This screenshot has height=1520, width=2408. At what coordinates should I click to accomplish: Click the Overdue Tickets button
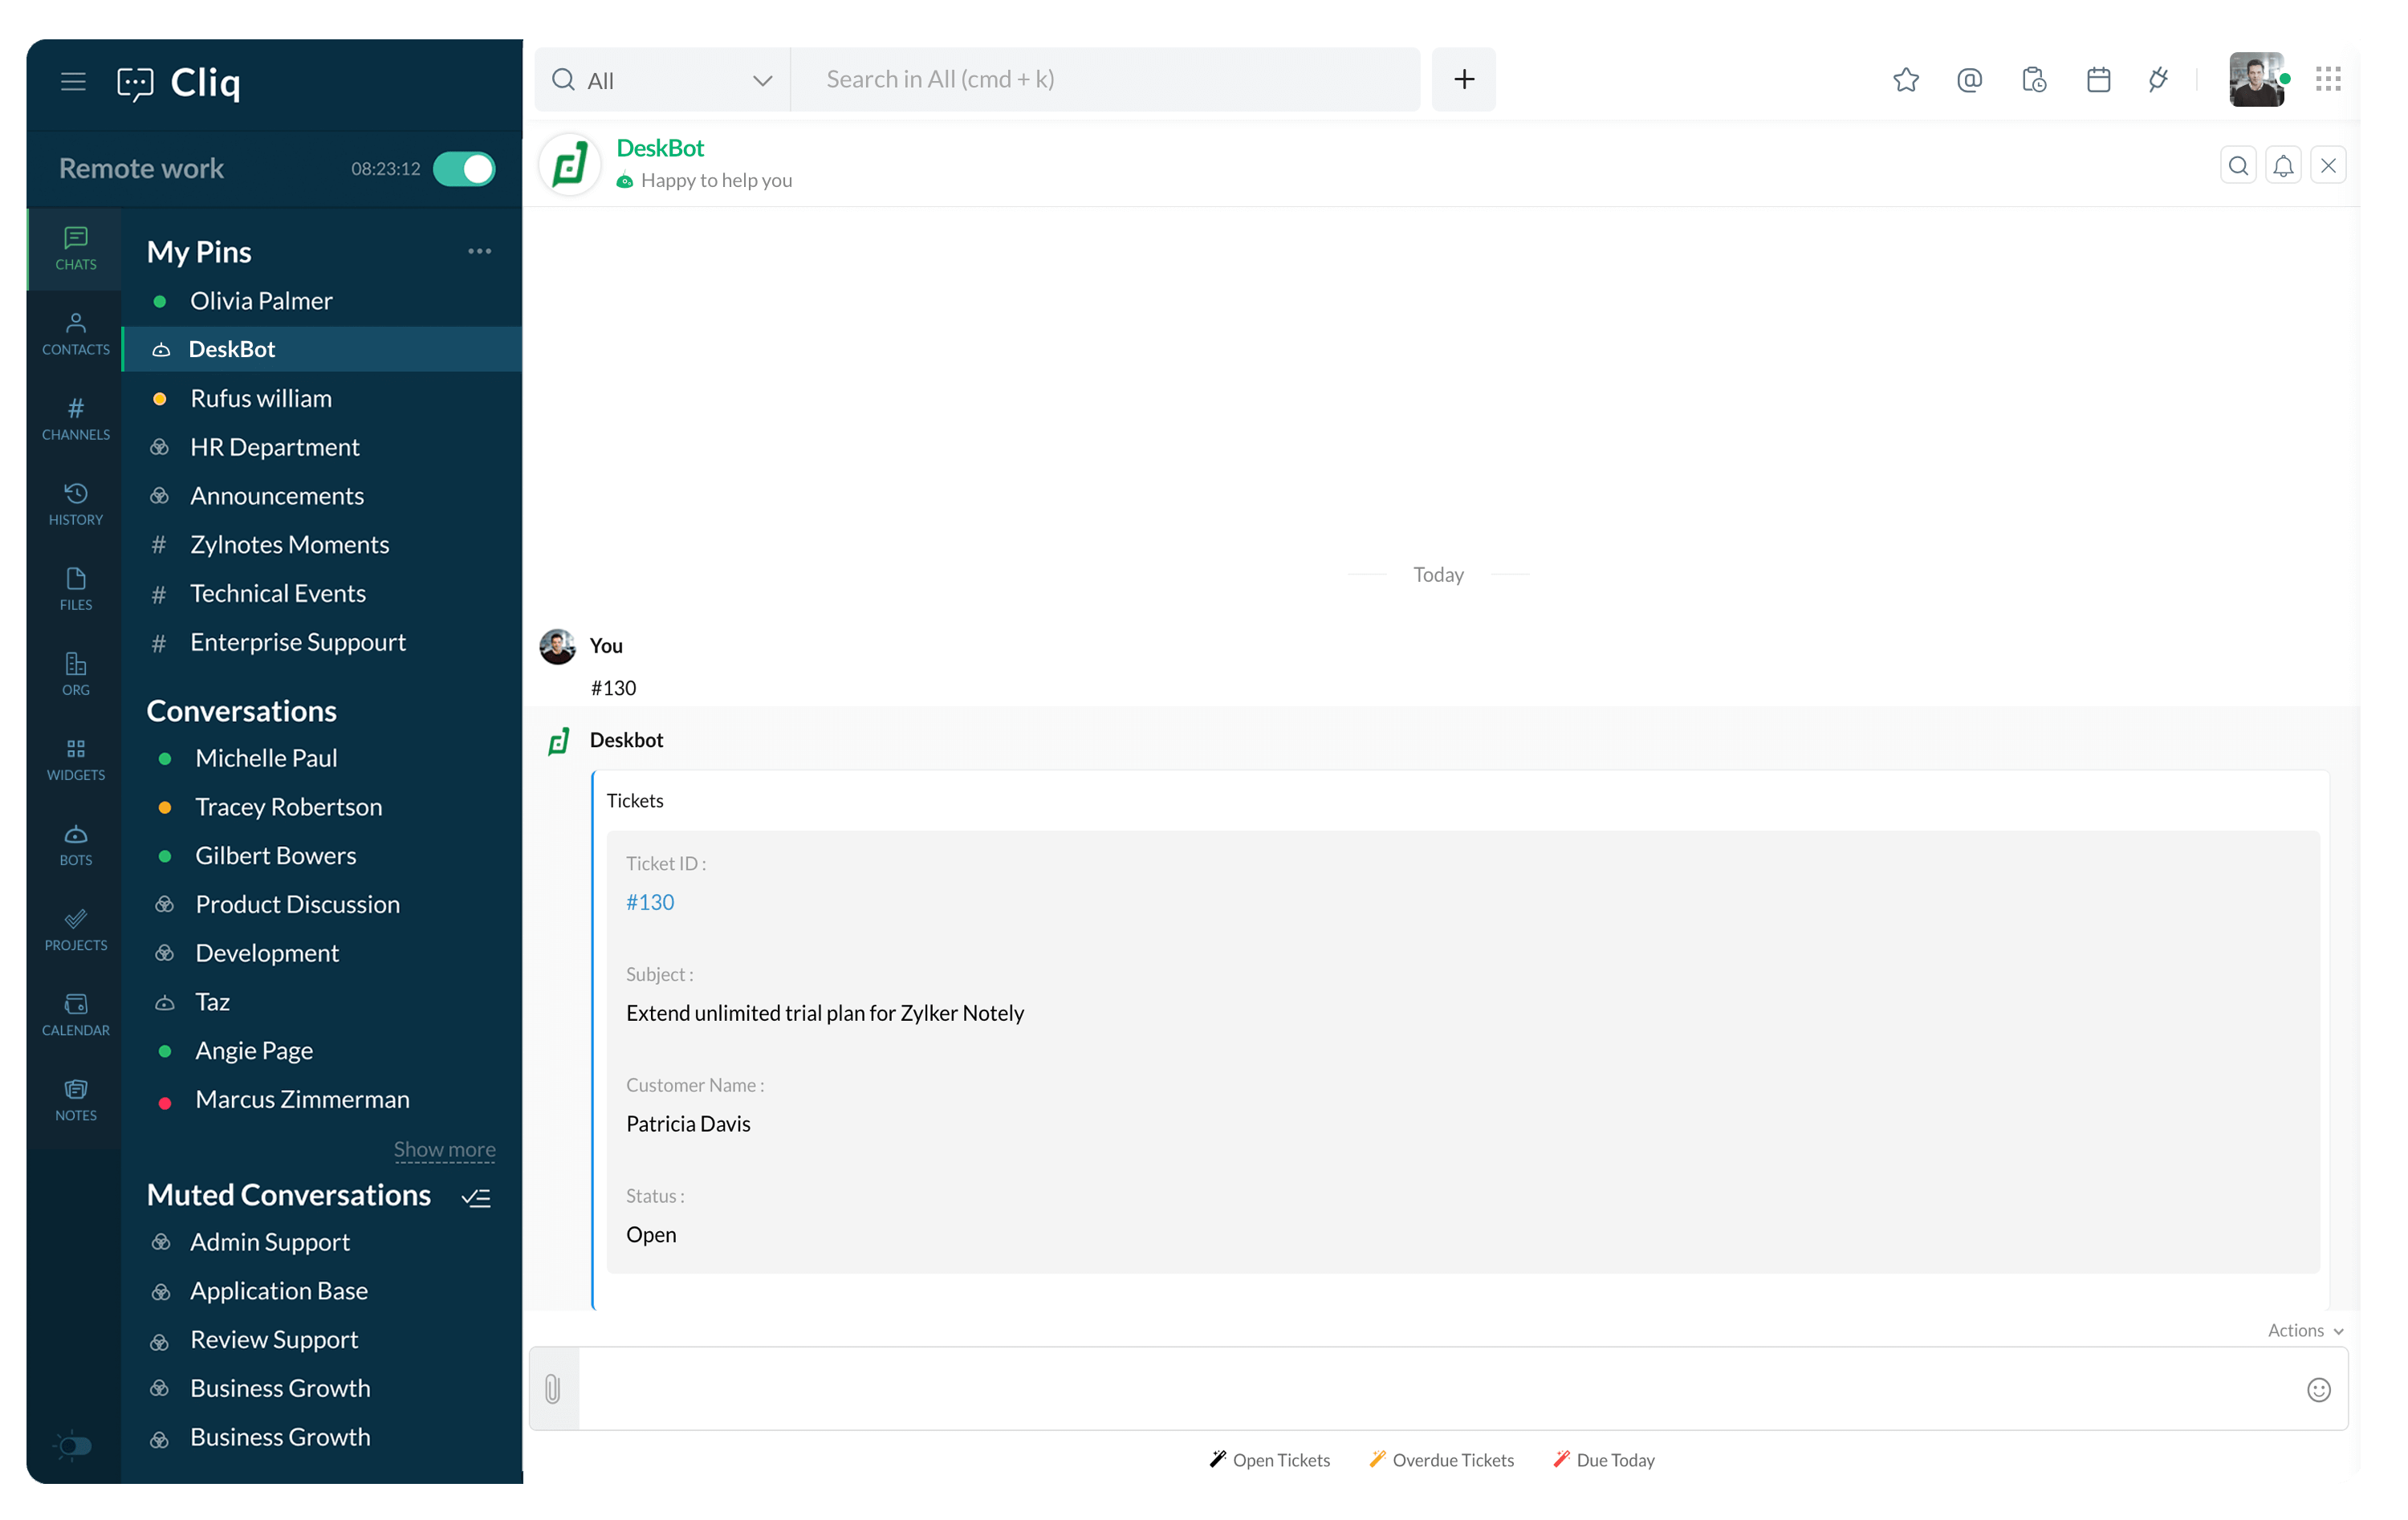coord(1442,1459)
